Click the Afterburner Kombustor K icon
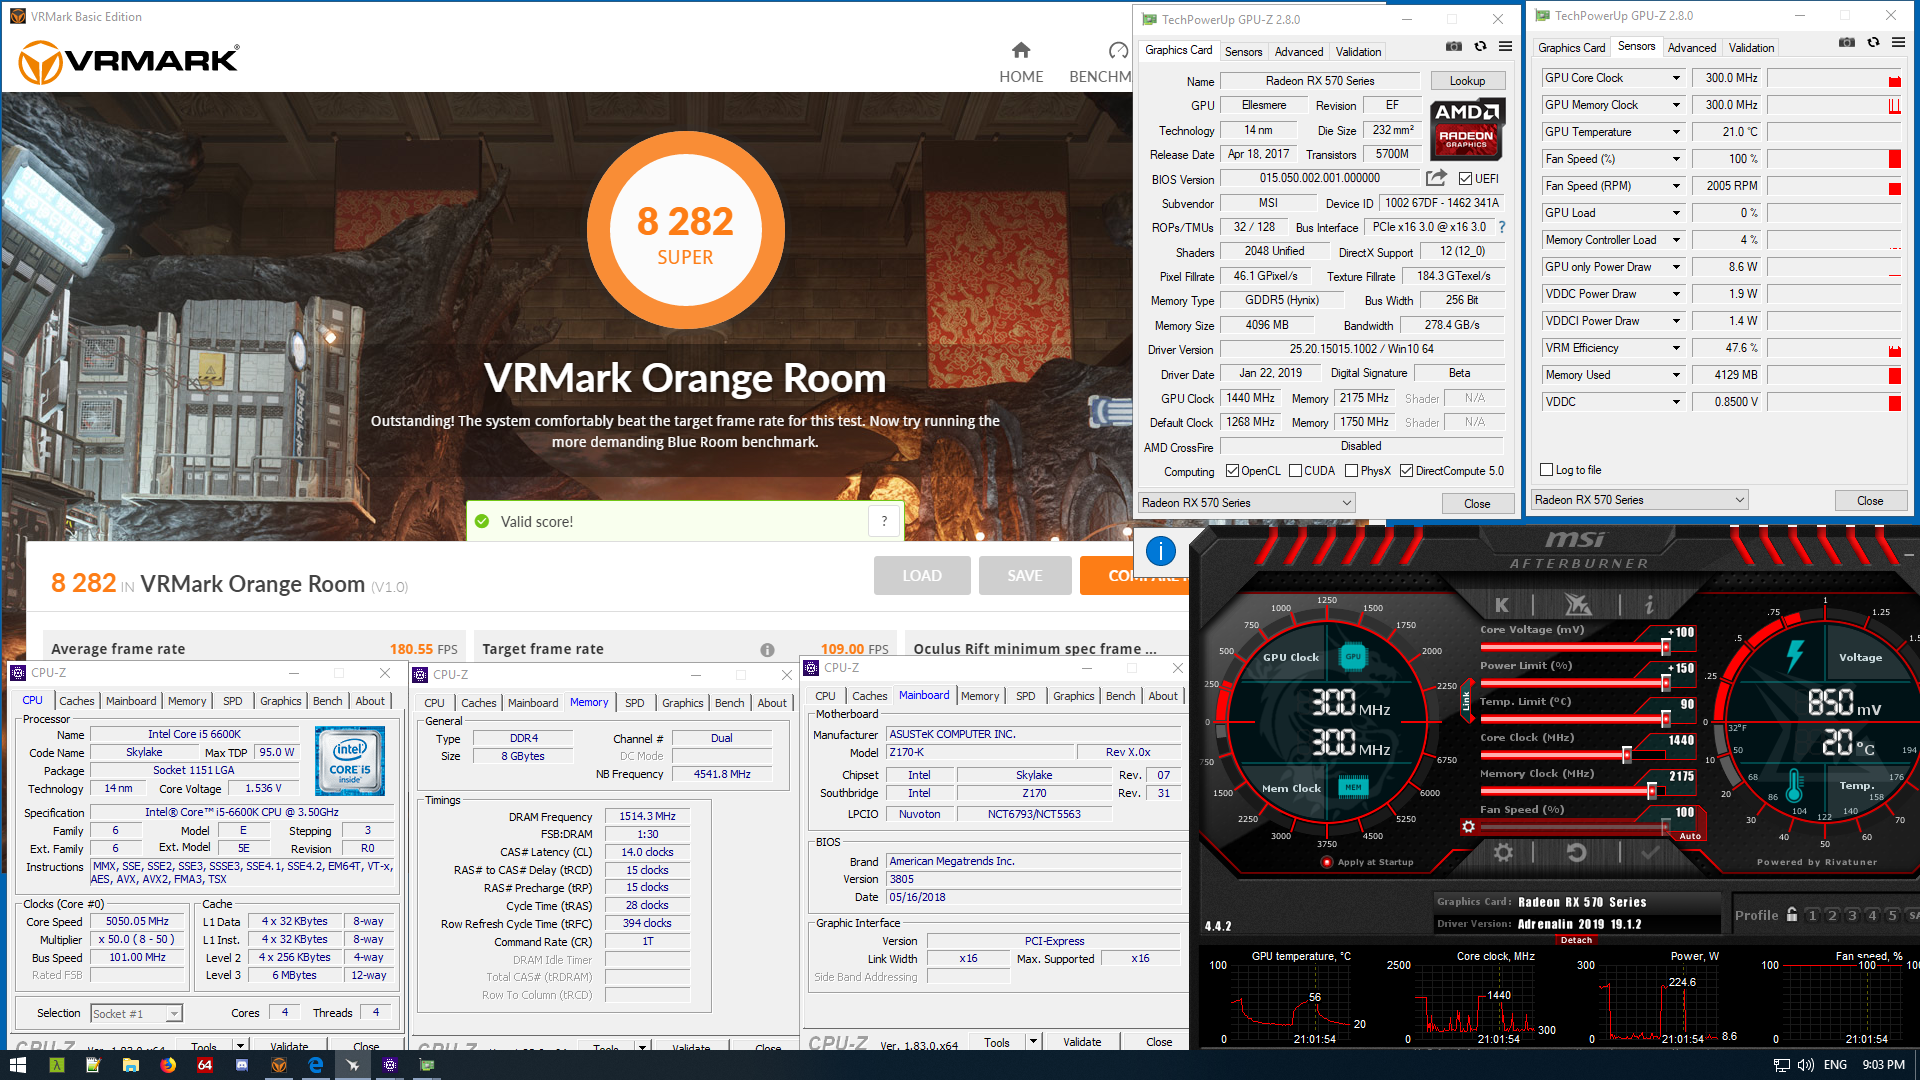This screenshot has width=1920, height=1080. point(1502,604)
